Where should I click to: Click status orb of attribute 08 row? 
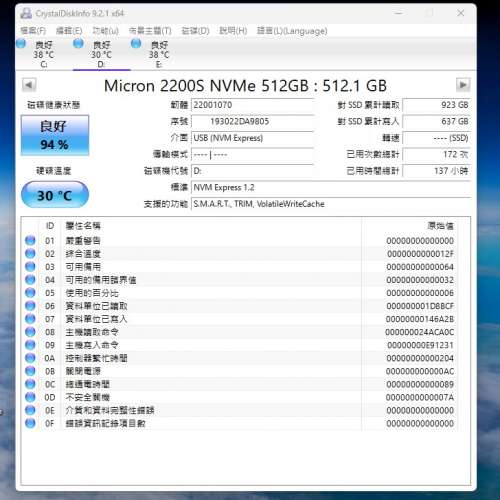pyautogui.click(x=30, y=332)
